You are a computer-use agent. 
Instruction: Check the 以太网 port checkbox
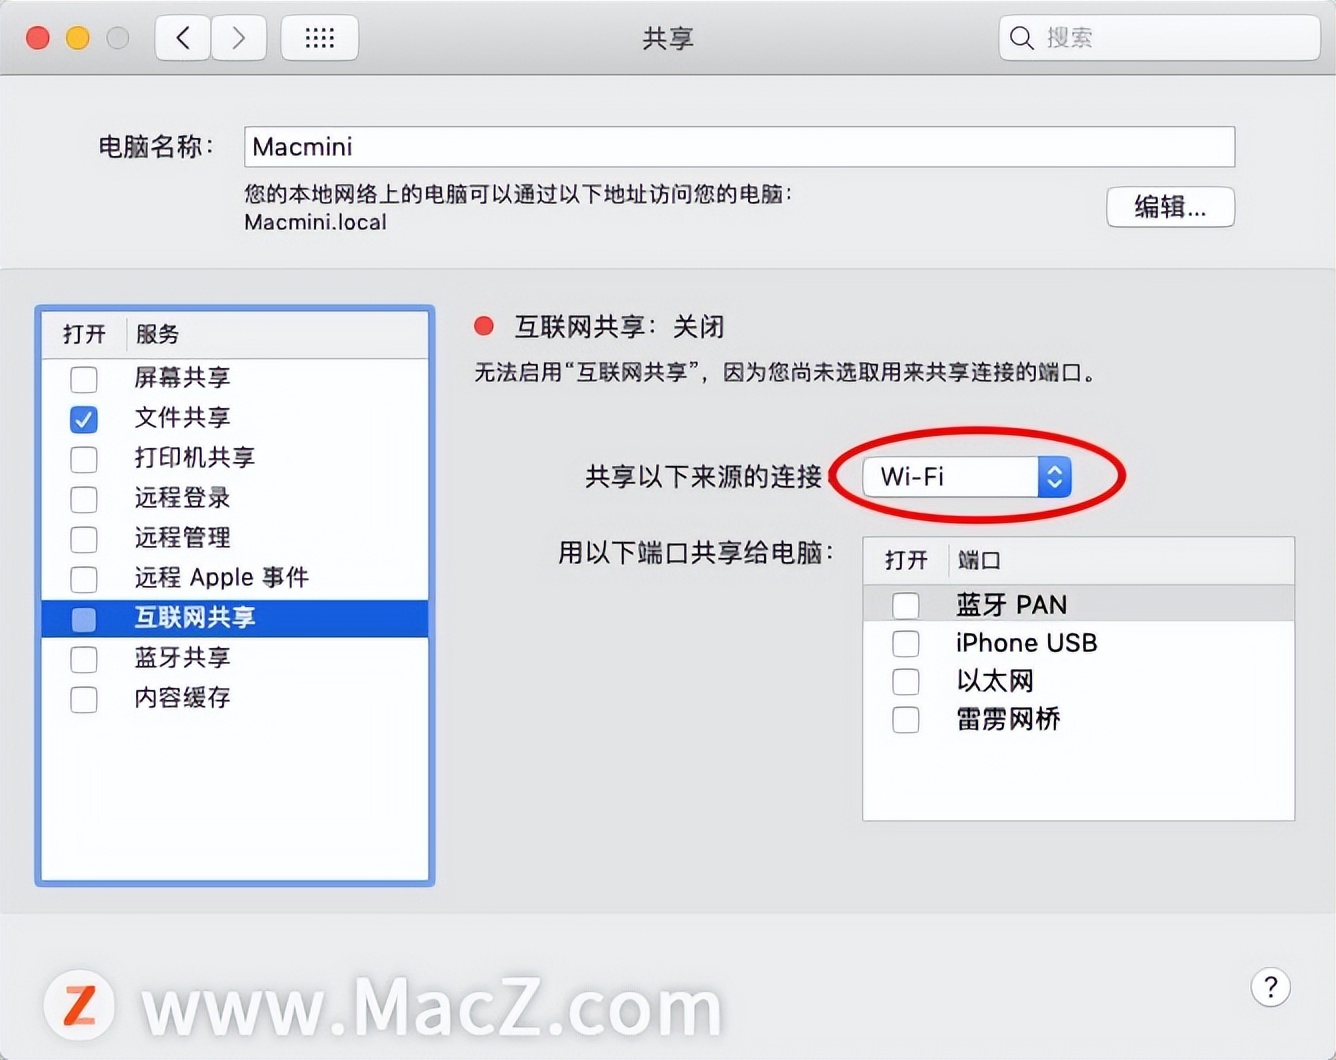pos(906,681)
